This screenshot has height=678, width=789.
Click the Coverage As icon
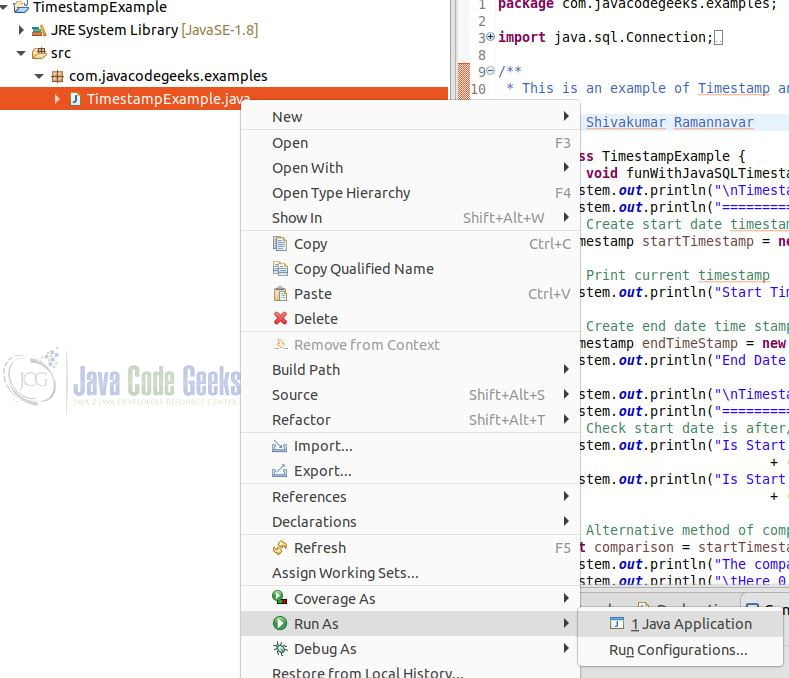(280, 598)
